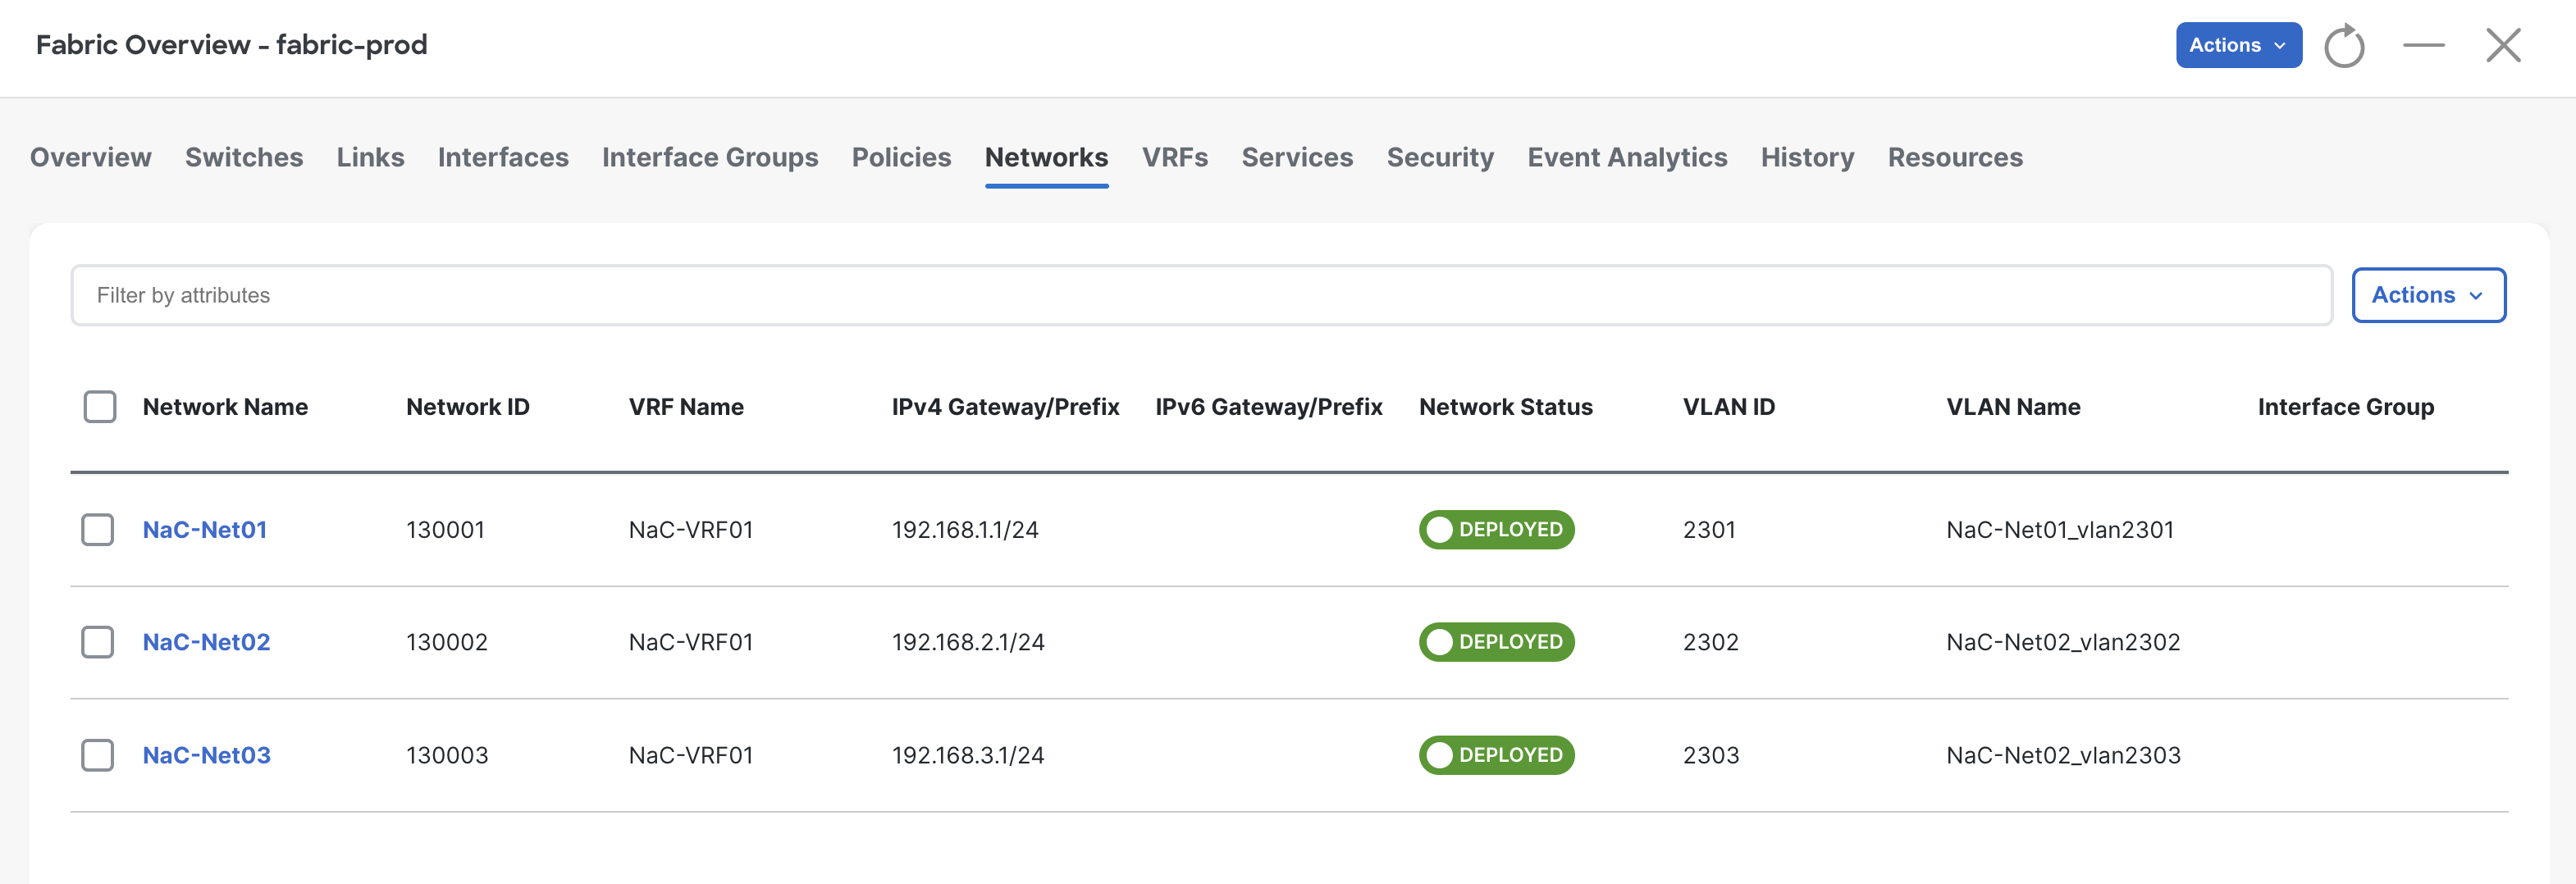Open the Interfaces tab
The height and width of the screenshot is (884, 2576).
click(503, 157)
